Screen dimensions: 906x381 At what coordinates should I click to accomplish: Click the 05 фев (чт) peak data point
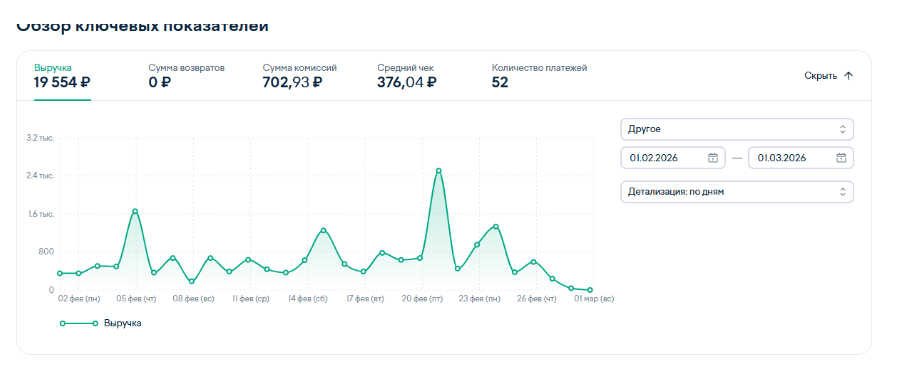135,211
